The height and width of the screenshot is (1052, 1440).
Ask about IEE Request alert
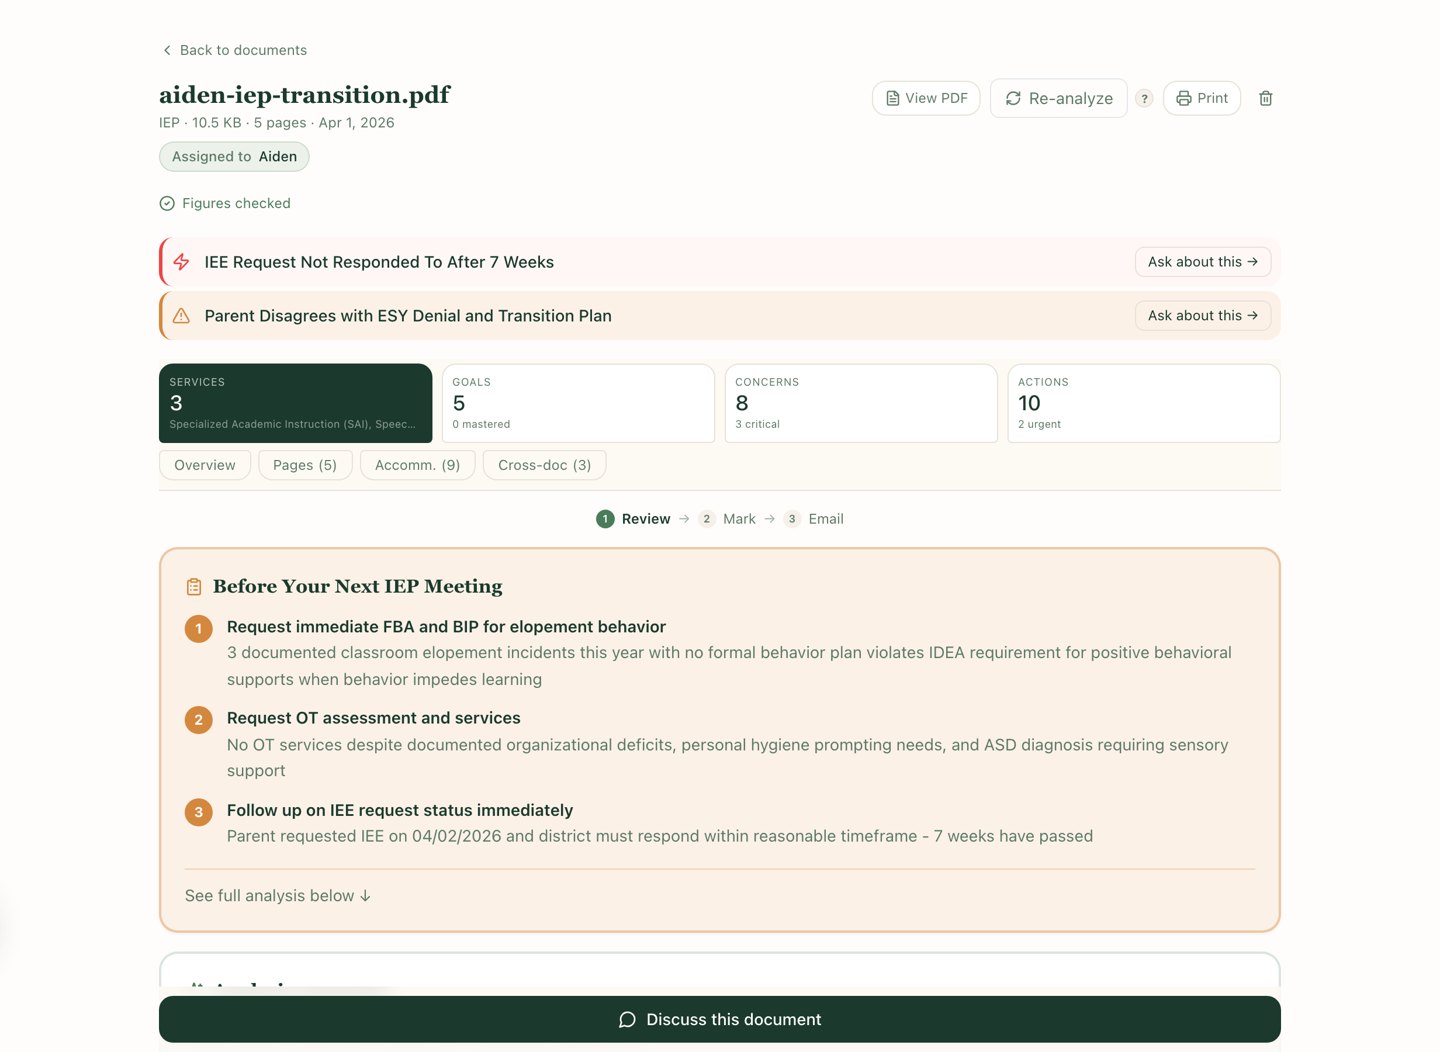pos(1203,262)
